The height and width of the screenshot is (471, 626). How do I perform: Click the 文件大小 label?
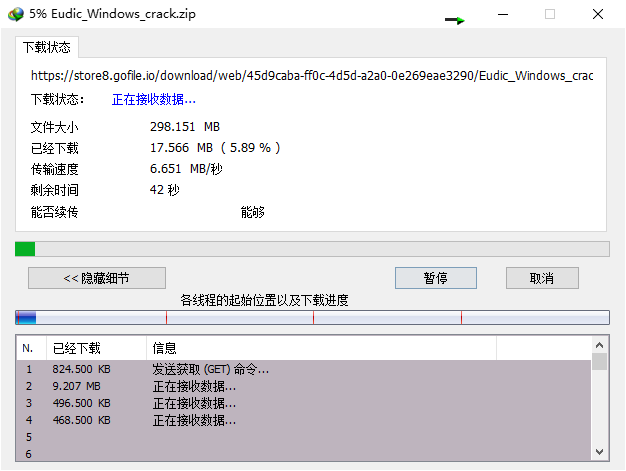pyautogui.click(x=55, y=127)
